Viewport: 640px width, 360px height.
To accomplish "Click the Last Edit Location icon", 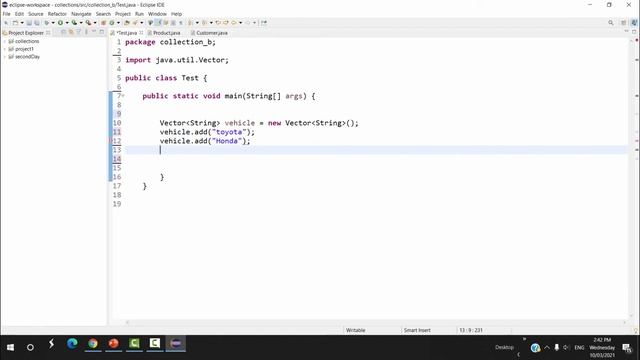I will (218, 23).
